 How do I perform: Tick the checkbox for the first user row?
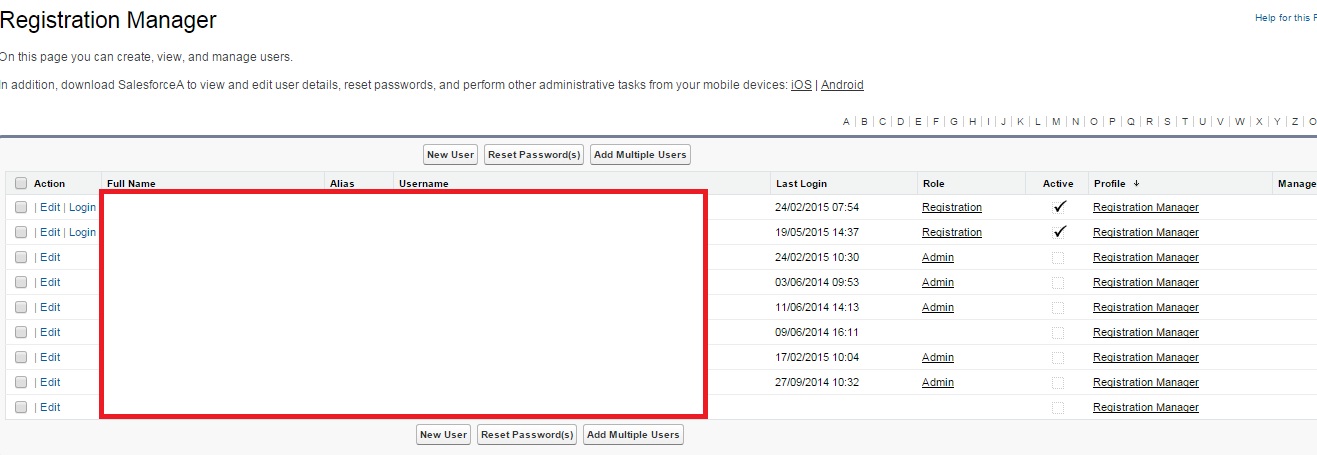coord(21,207)
